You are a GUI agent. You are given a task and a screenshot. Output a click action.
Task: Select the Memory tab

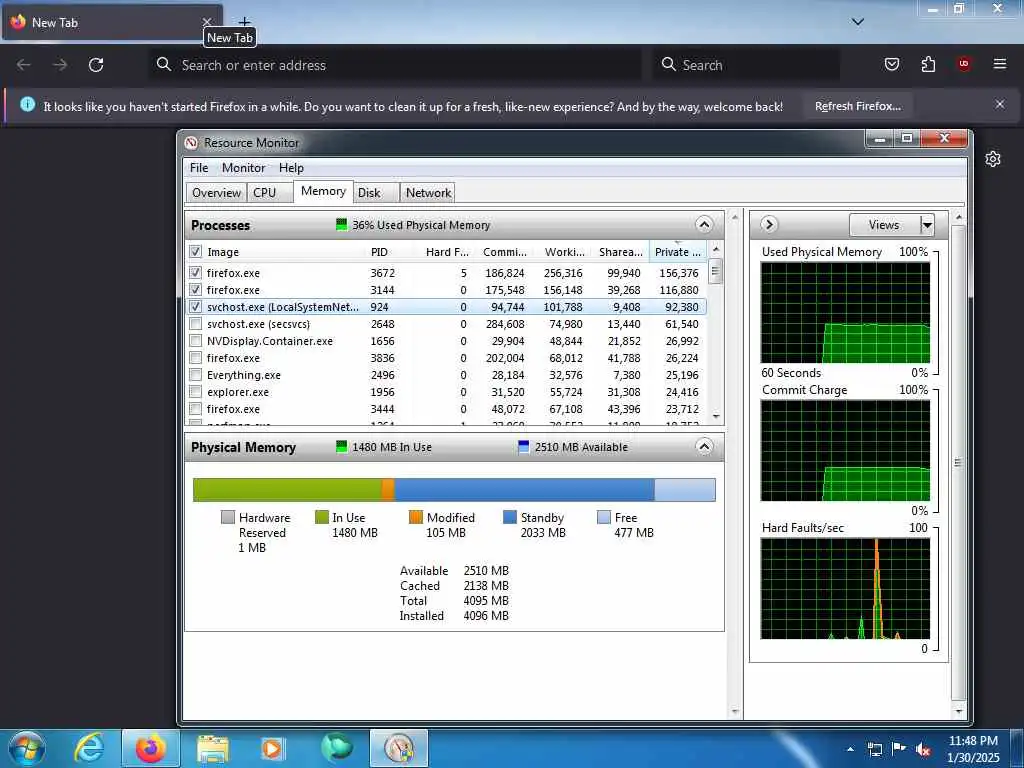pos(323,191)
